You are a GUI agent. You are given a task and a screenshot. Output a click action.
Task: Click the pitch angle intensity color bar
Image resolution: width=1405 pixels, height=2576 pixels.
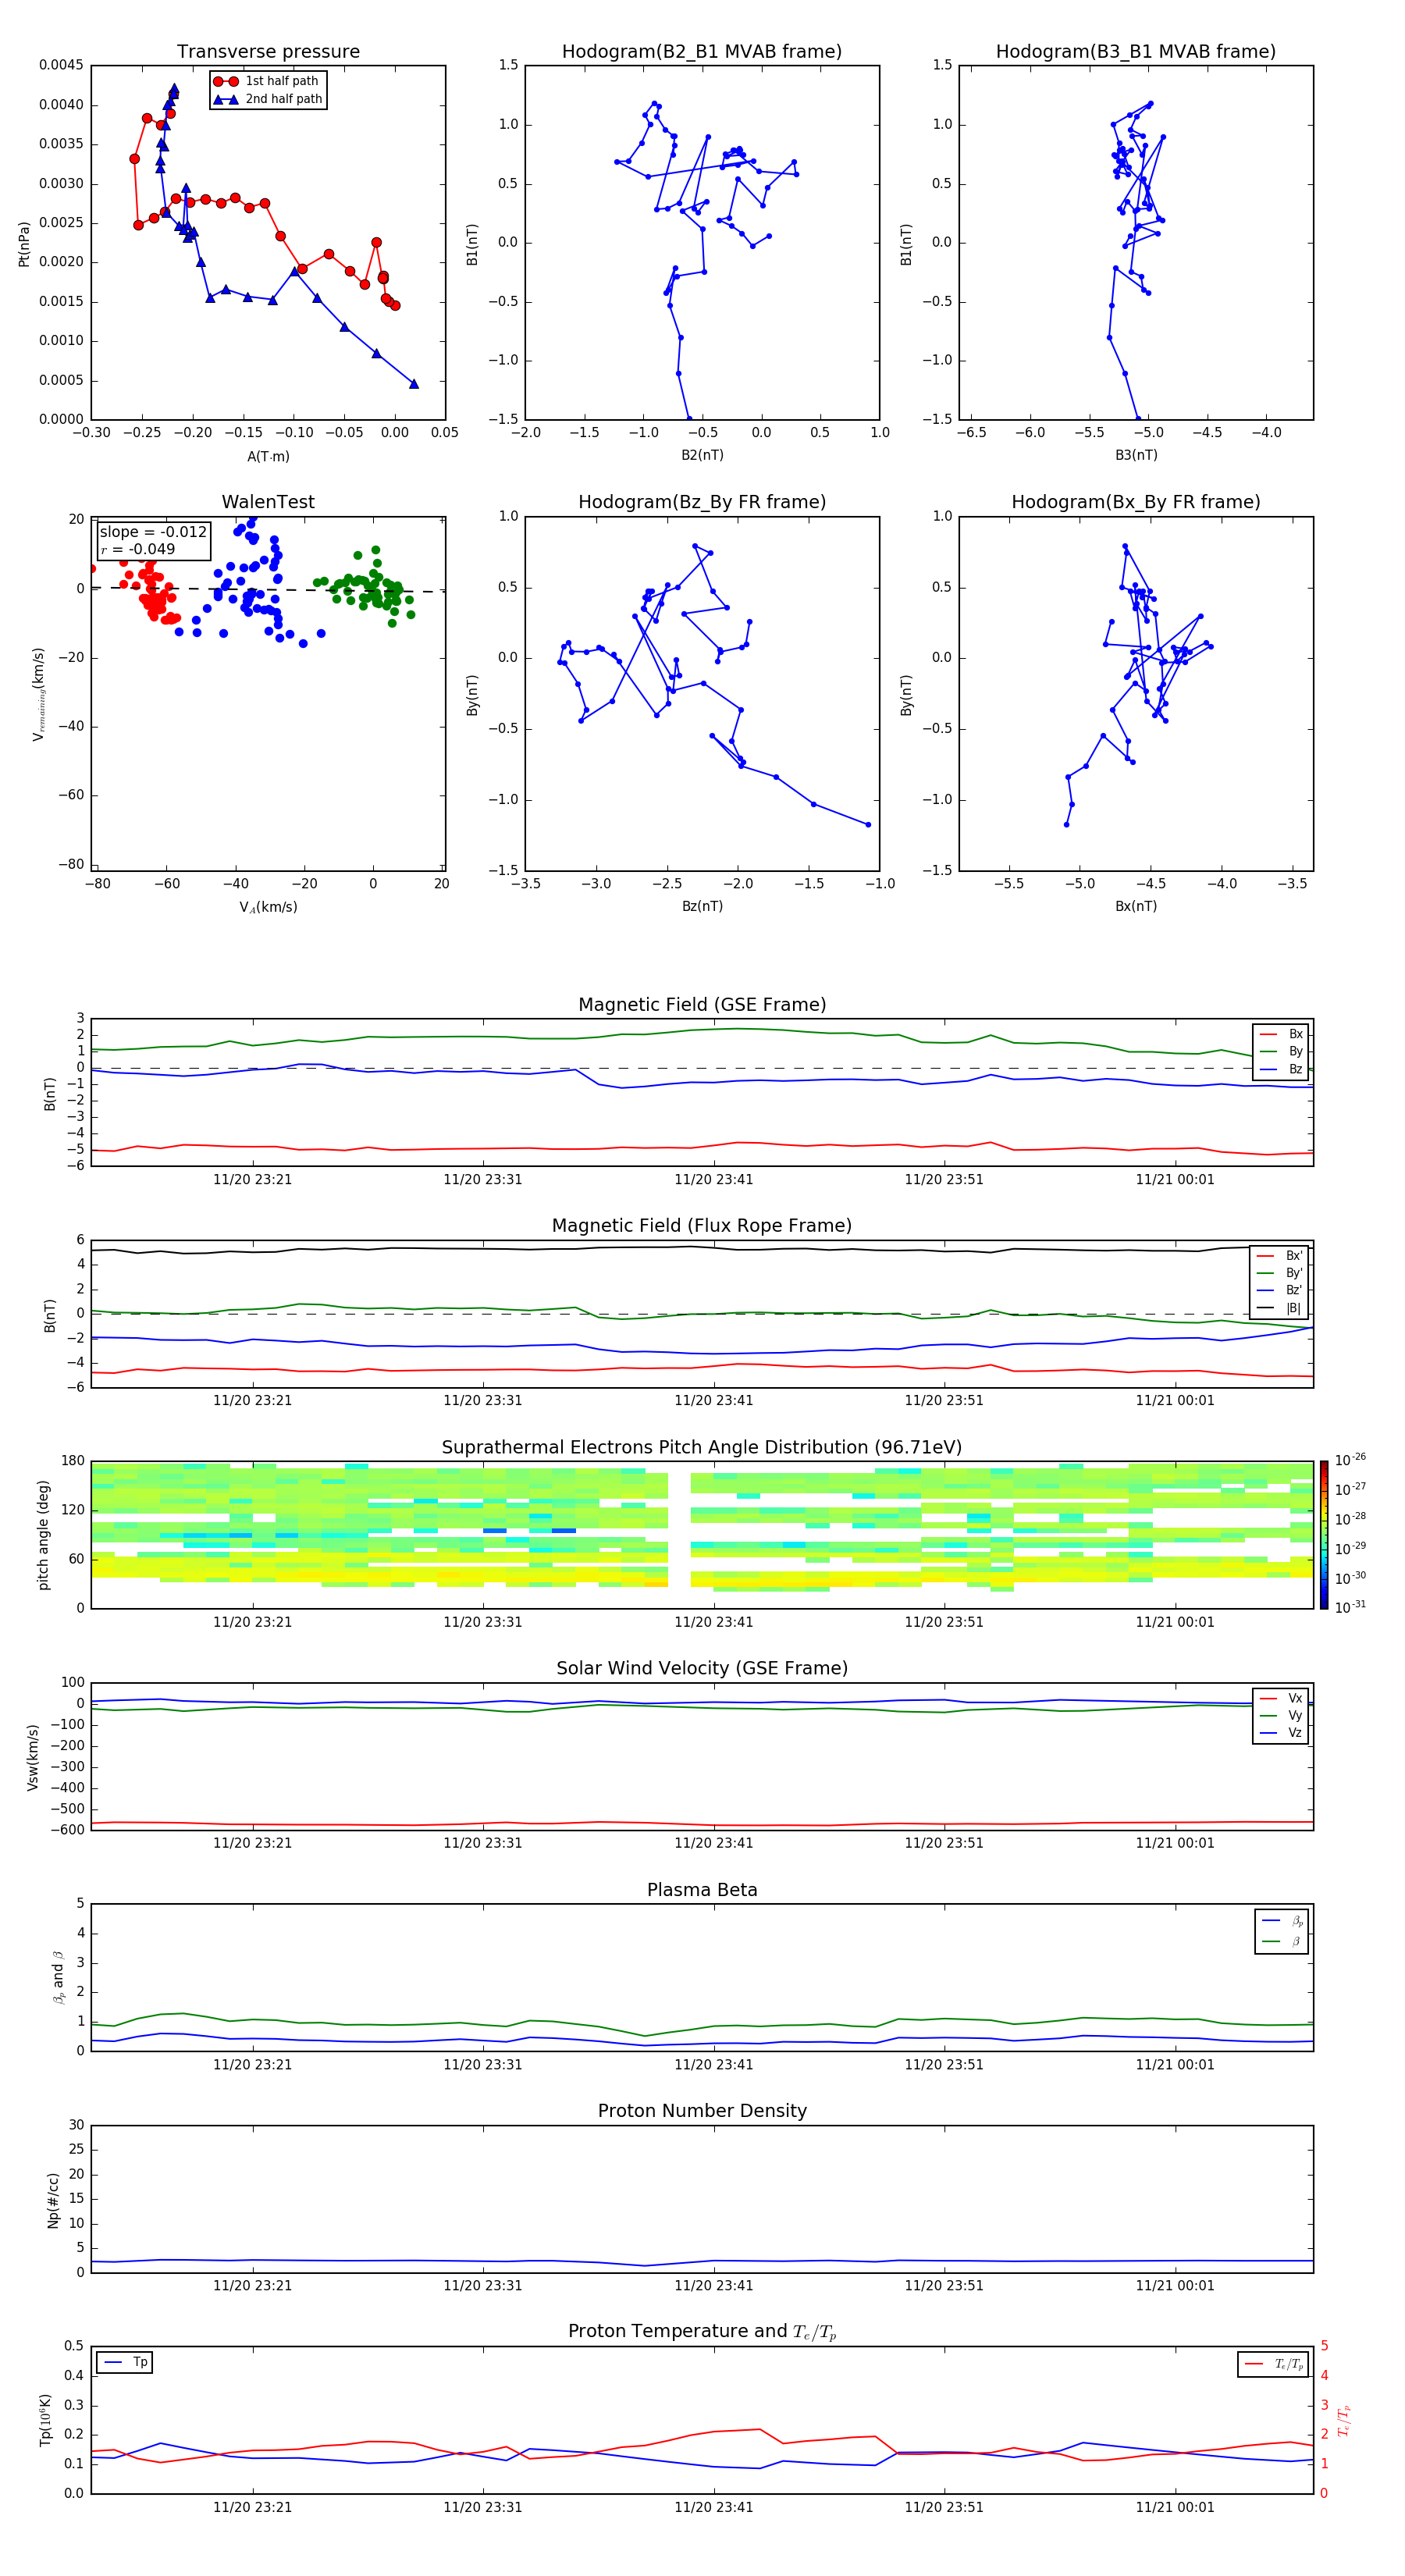click(x=1324, y=1535)
